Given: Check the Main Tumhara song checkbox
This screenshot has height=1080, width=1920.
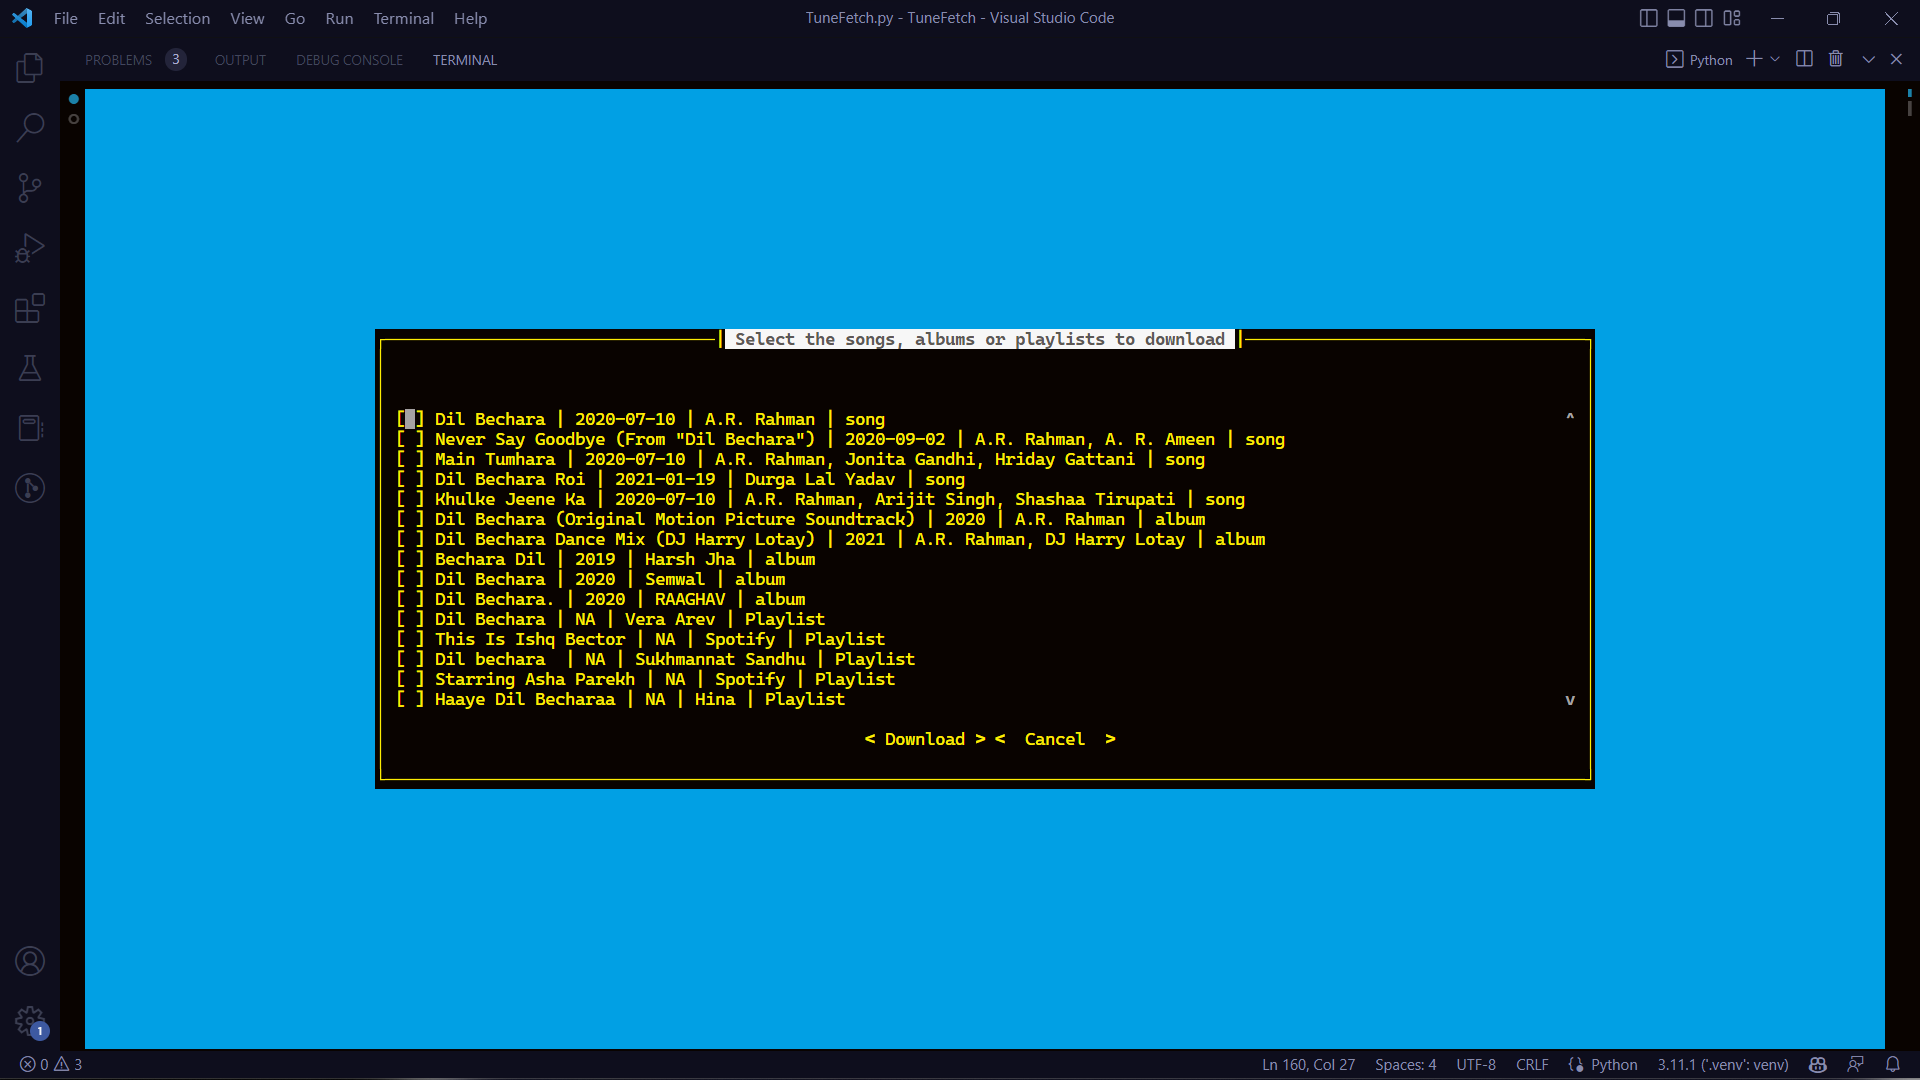Looking at the screenshot, I should [x=410, y=459].
